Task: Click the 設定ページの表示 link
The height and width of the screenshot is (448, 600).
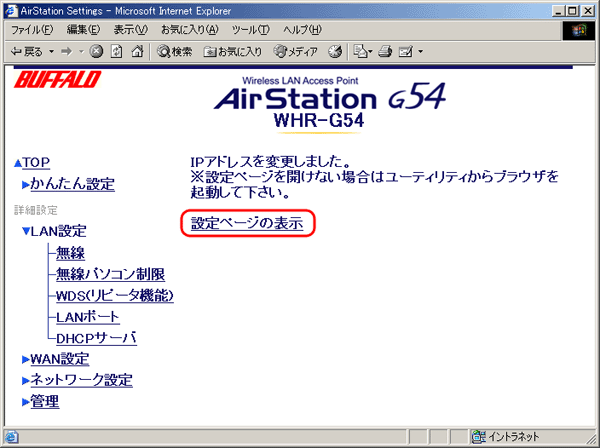Action: click(x=247, y=223)
